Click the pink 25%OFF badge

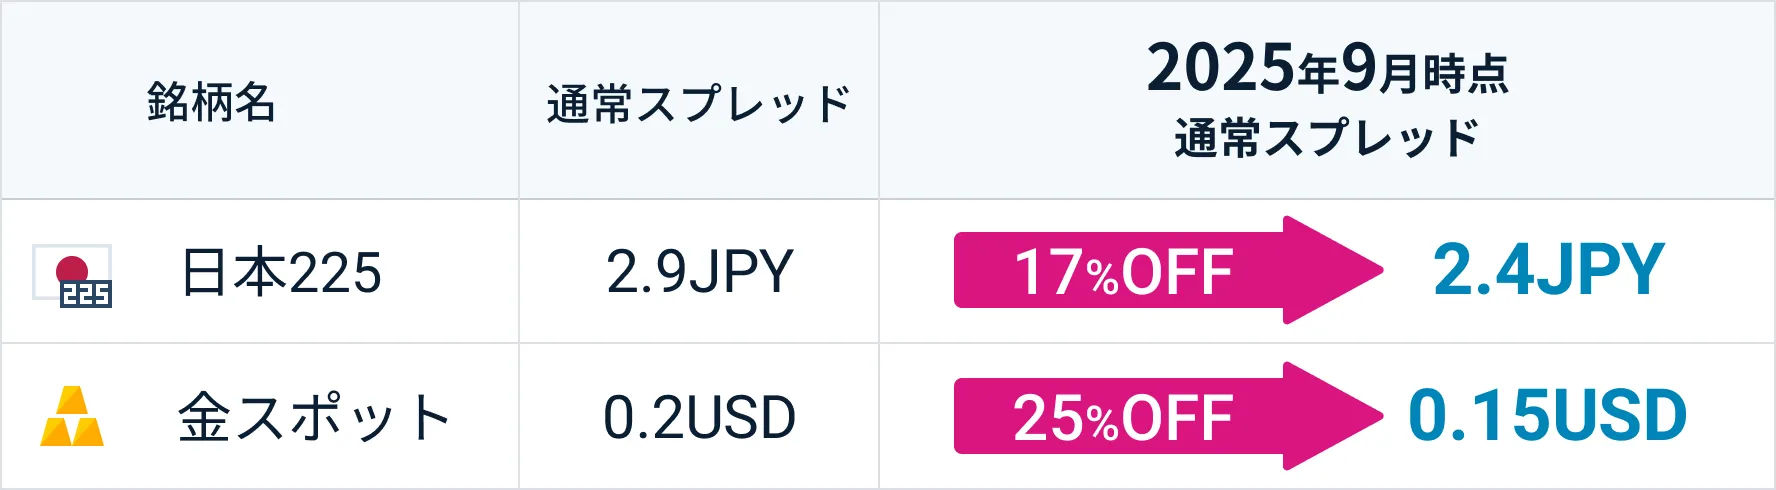[x=1122, y=417]
